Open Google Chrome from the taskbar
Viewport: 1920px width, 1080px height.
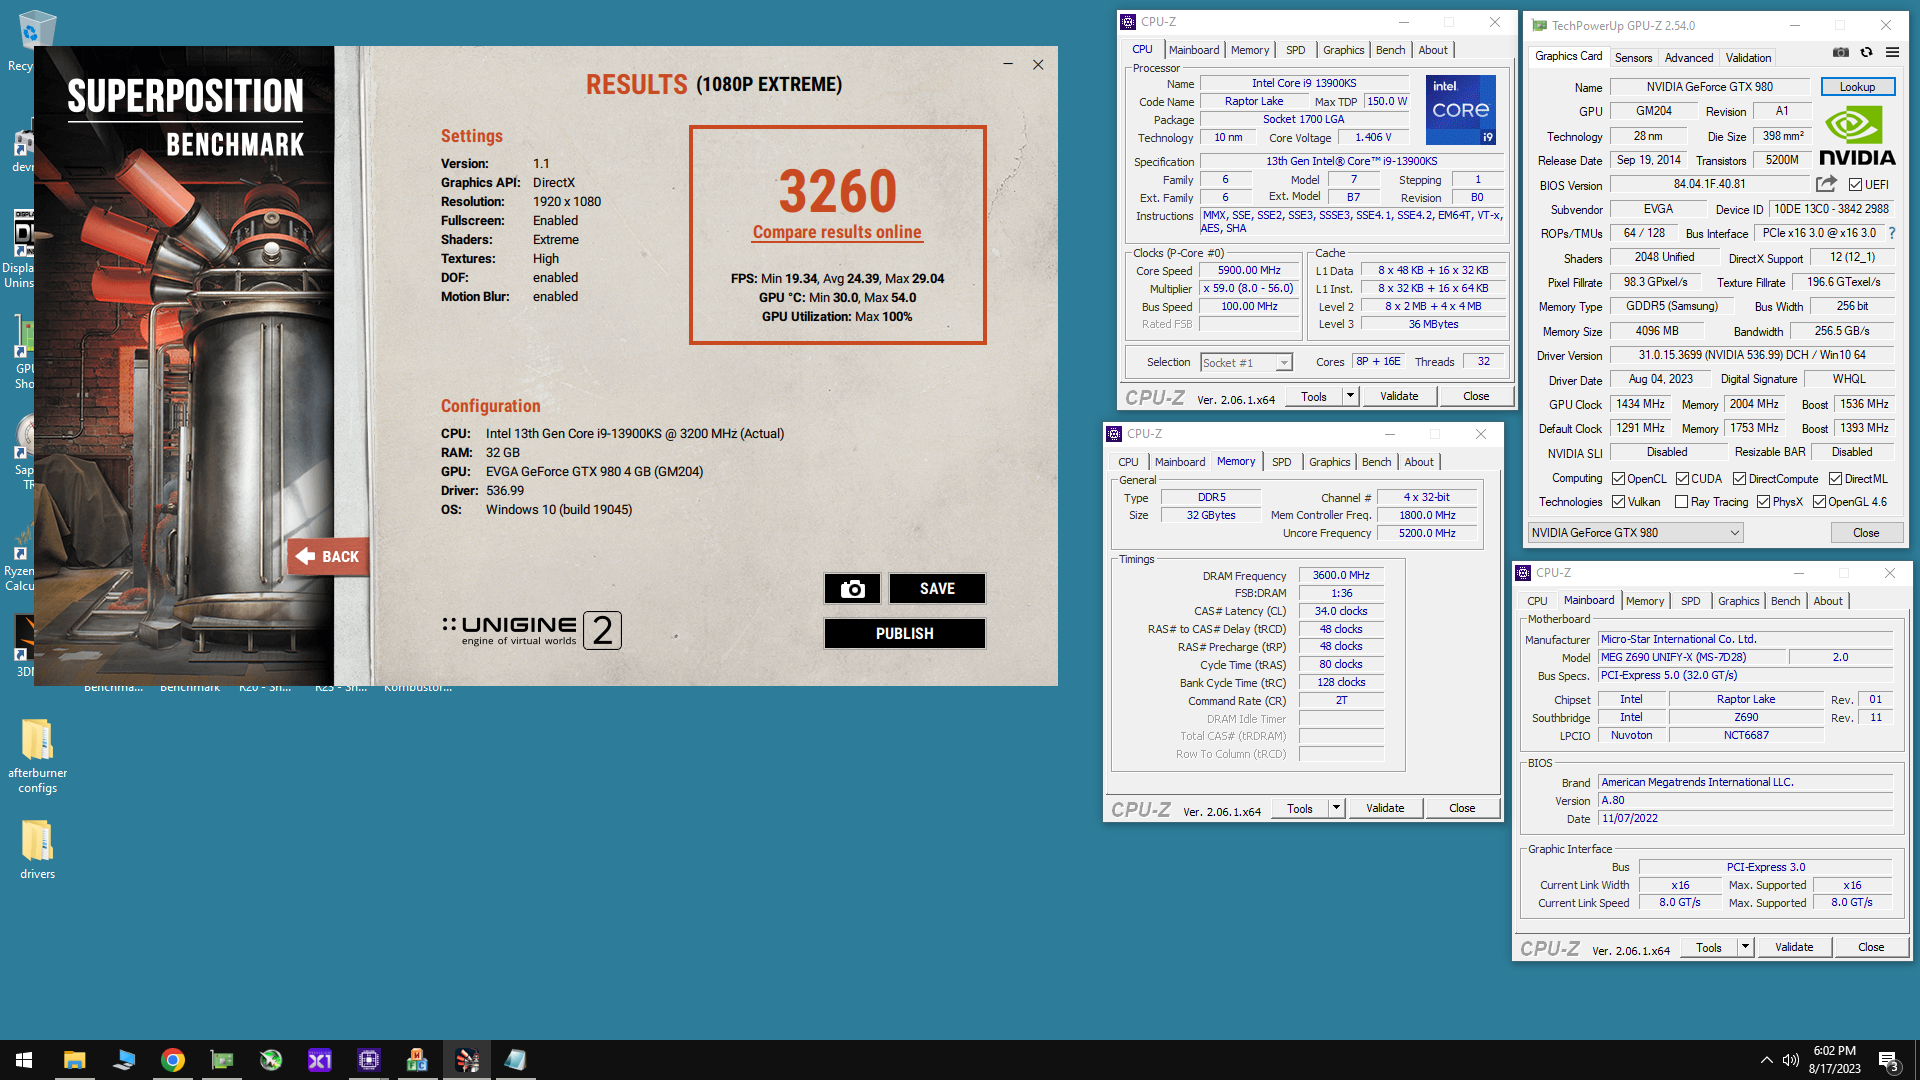pos(173,1060)
